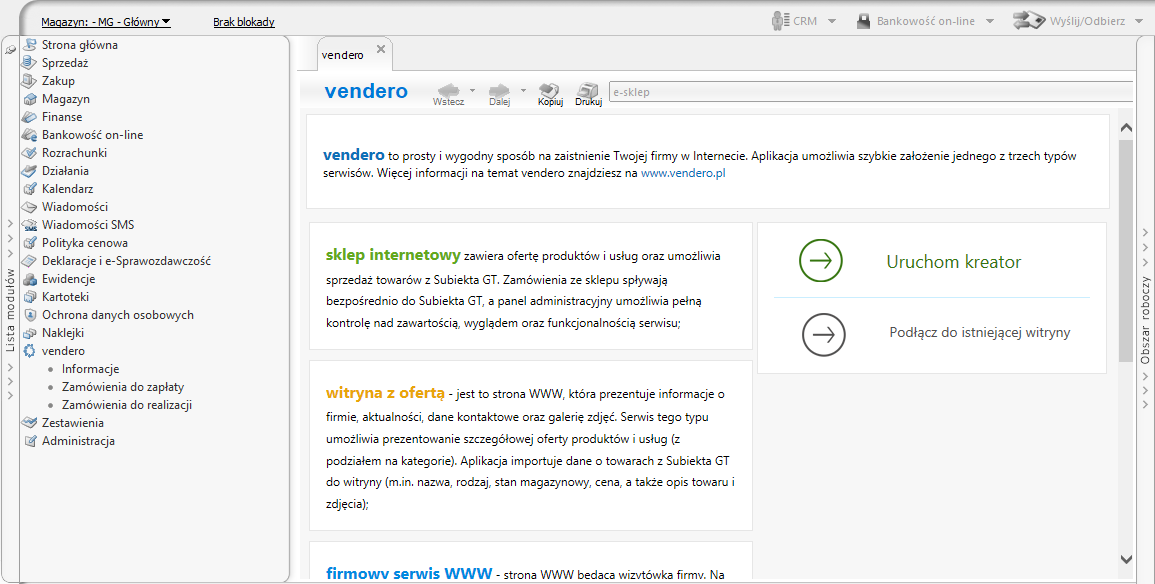Open the CRM dropdown arrow
Image resolution: width=1155 pixels, height=584 pixels.
tap(832, 21)
